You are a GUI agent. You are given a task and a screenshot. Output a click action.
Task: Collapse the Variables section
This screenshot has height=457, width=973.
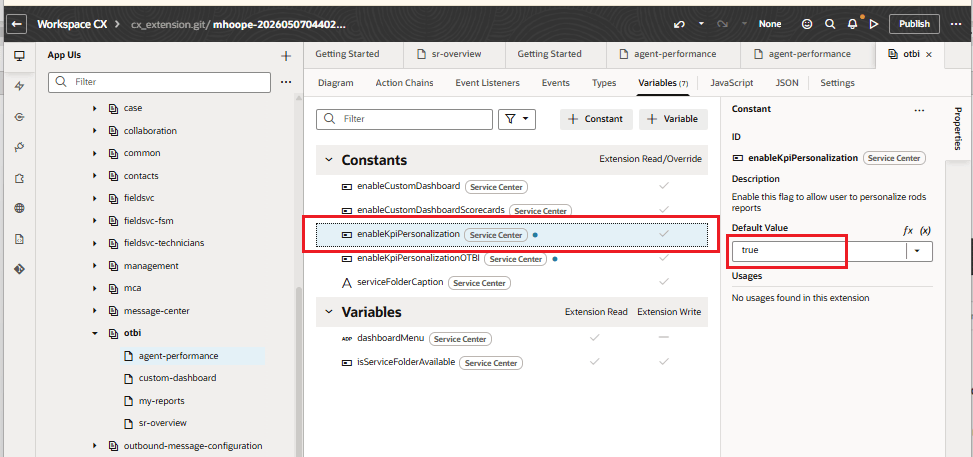[x=328, y=312]
